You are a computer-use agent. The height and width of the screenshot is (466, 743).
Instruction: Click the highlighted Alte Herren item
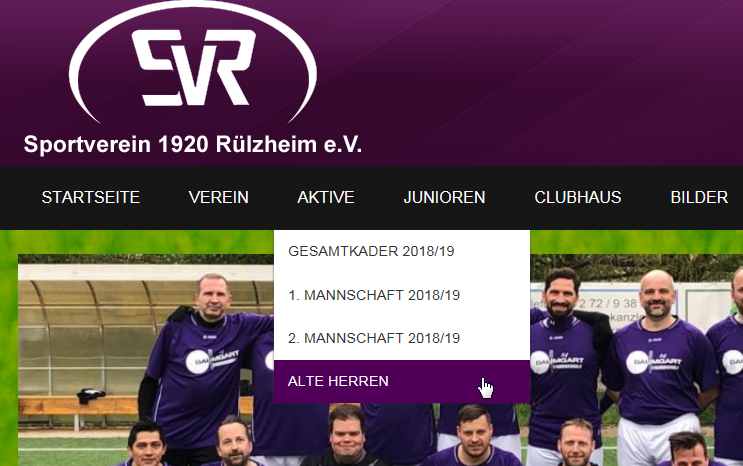point(402,381)
